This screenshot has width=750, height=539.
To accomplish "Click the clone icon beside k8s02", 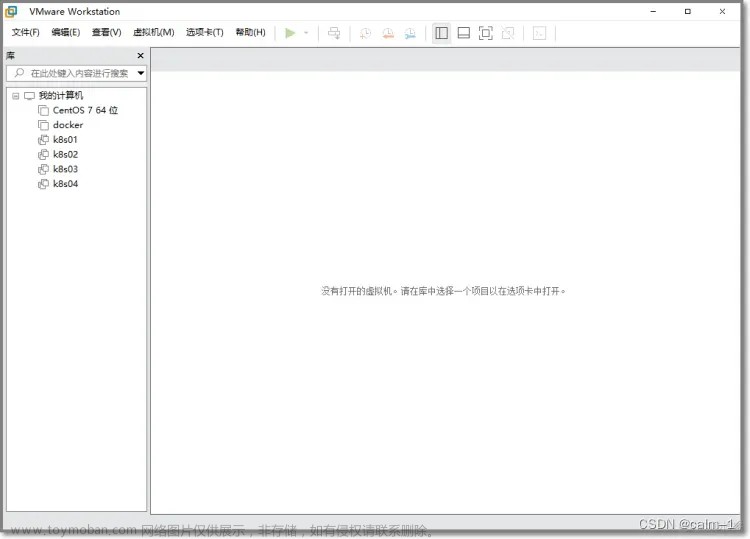I will (43, 154).
